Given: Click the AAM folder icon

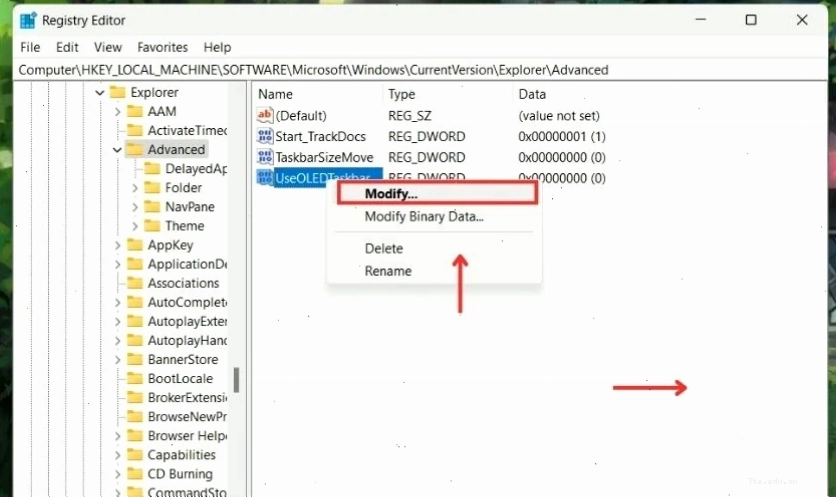Looking at the screenshot, I should (135, 111).
